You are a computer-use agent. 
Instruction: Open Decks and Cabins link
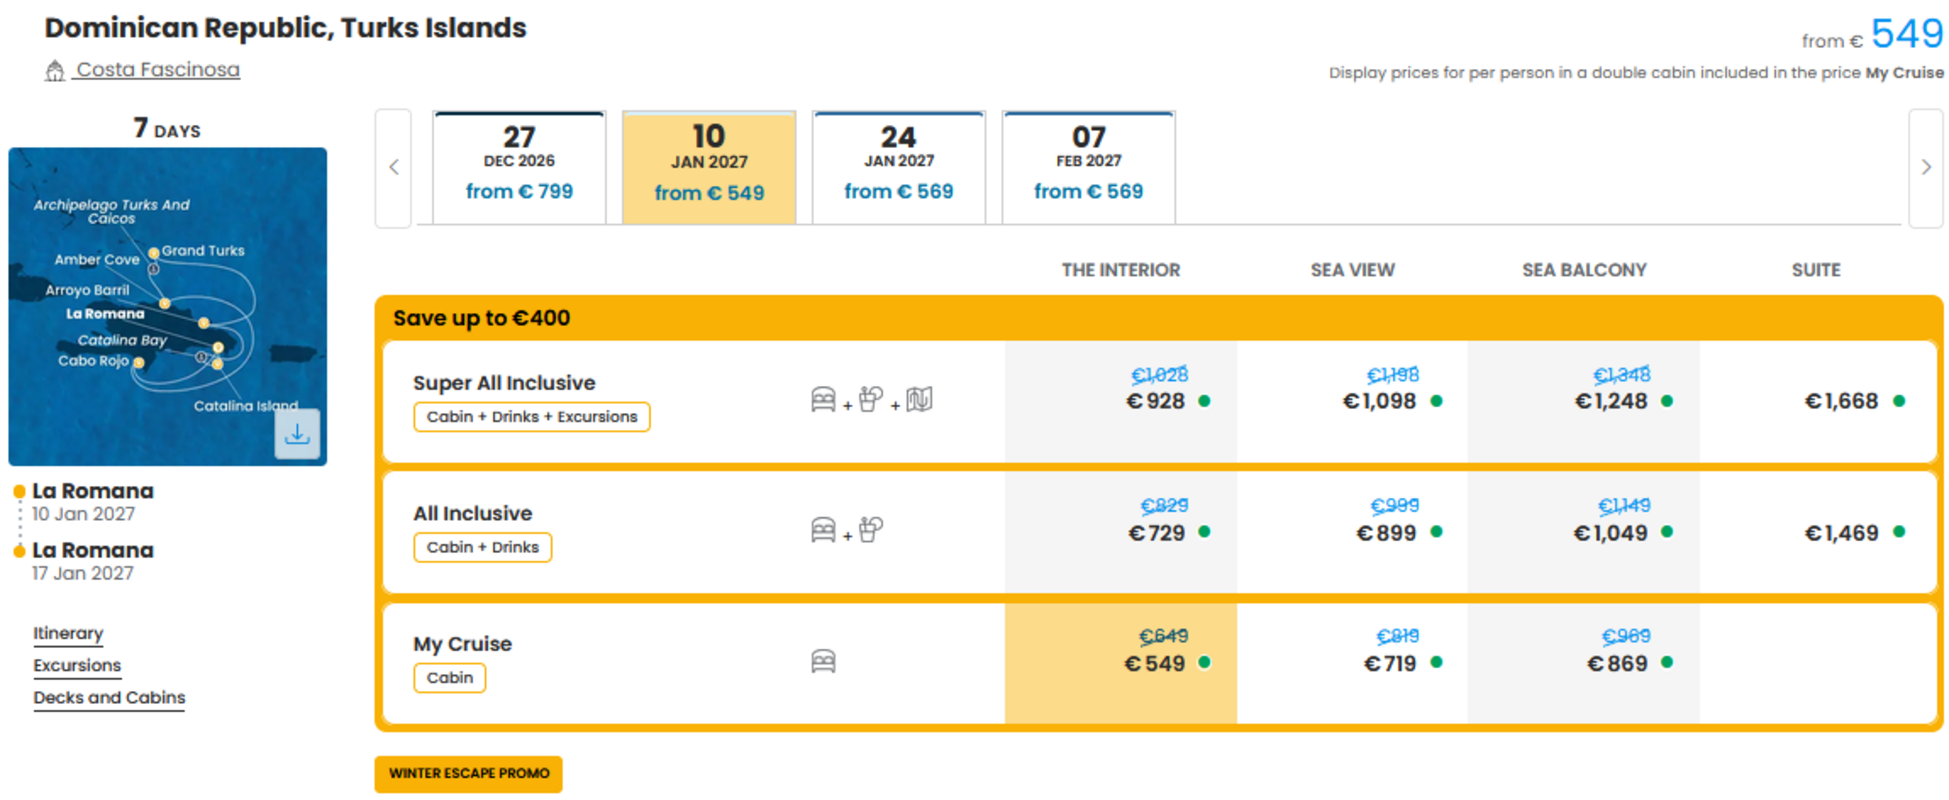(109, 697)
